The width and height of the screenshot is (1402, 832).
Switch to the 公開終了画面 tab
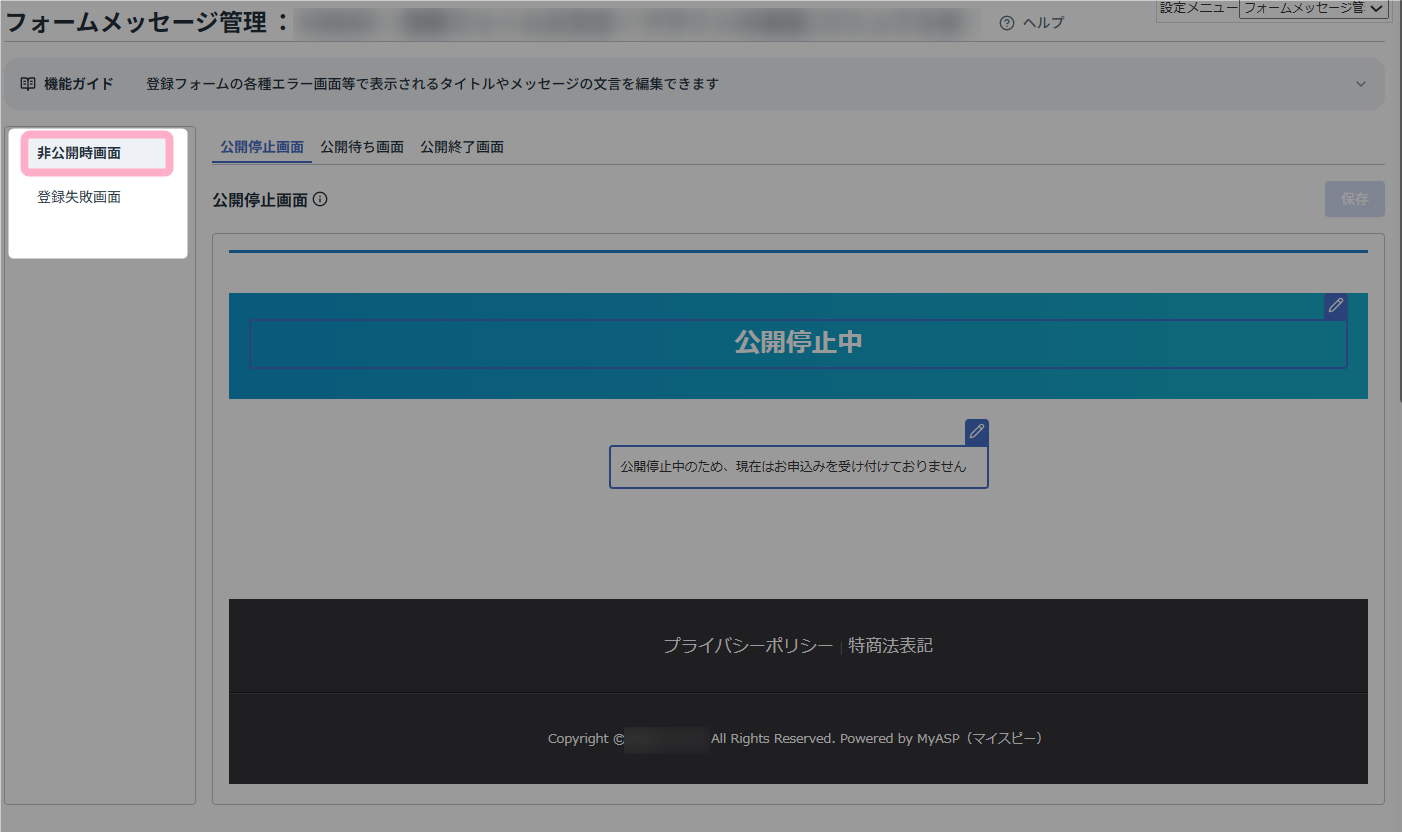click(462, 147)
